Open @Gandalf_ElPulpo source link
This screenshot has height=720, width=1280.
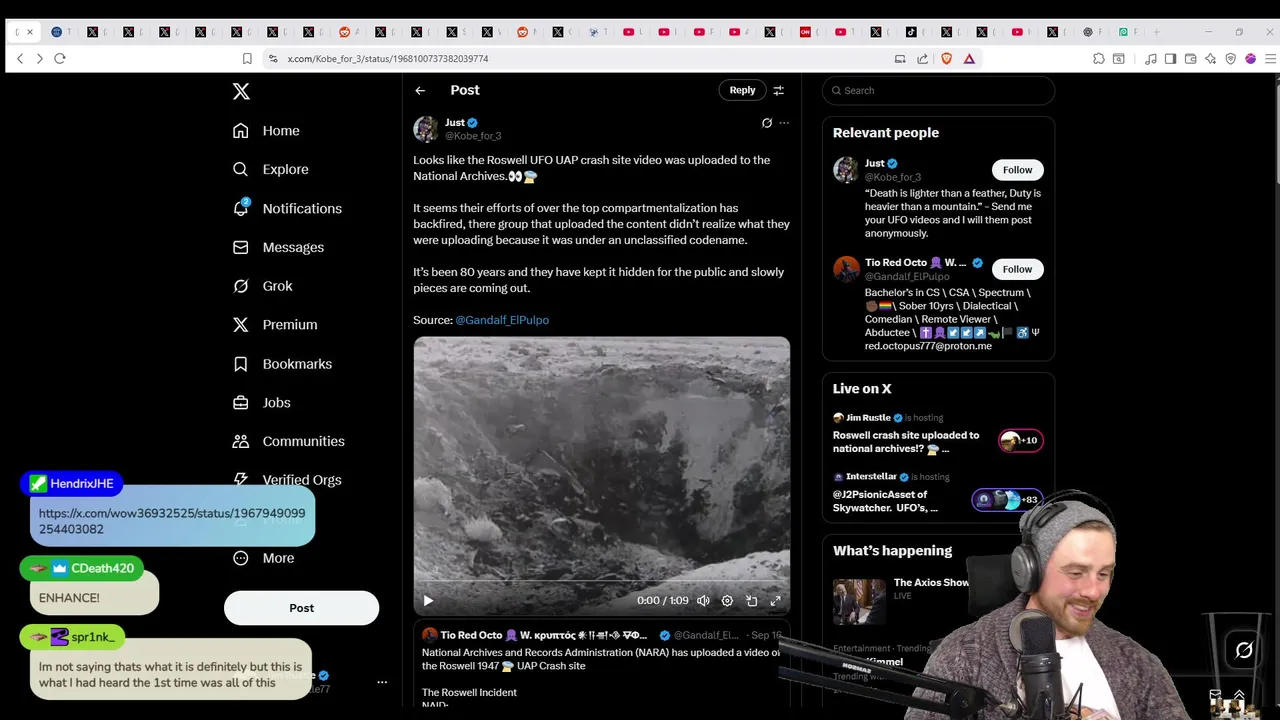[502, 320]
